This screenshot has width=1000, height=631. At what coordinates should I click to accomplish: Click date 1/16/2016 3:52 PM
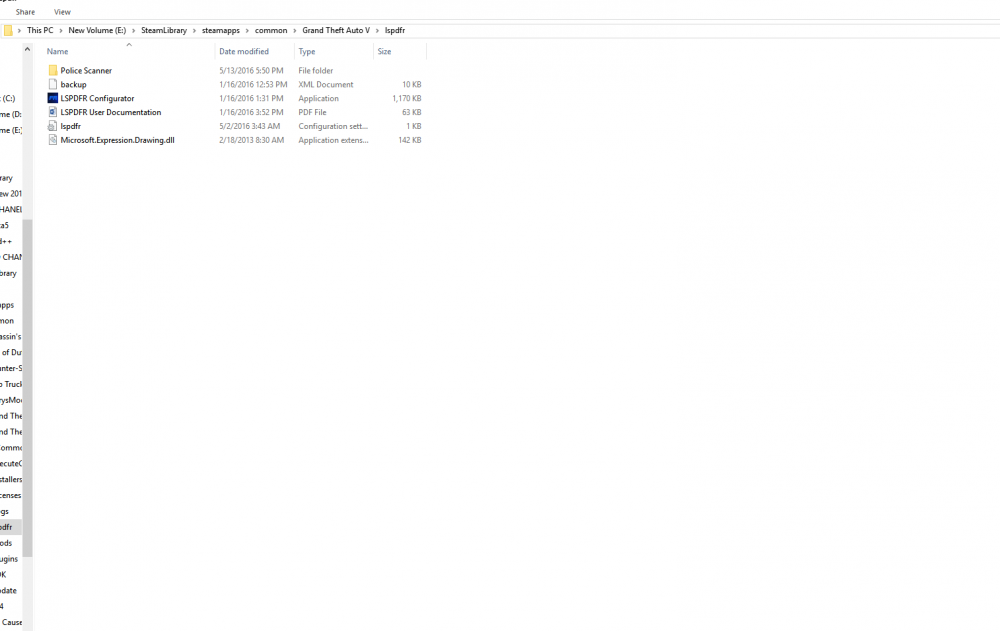(251, 112)
